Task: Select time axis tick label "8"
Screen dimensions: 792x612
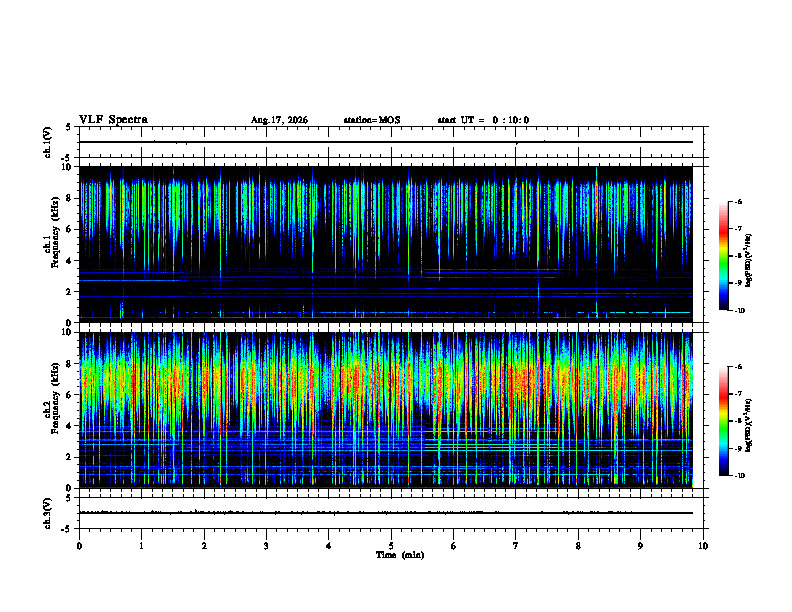Action: click(578, 546)
